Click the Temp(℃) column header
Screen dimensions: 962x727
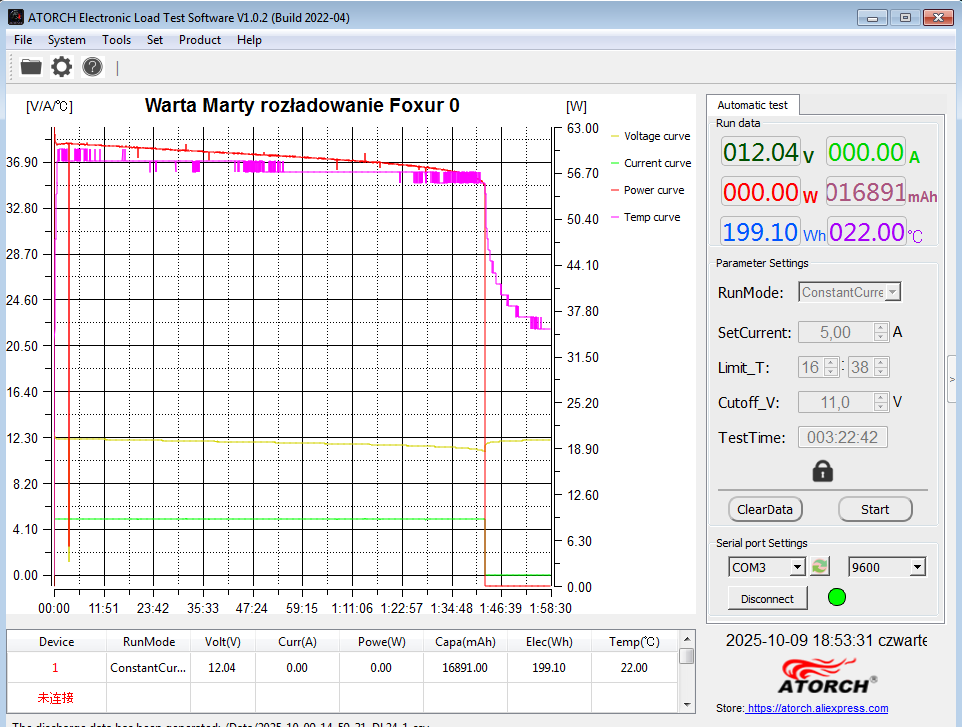634,642
